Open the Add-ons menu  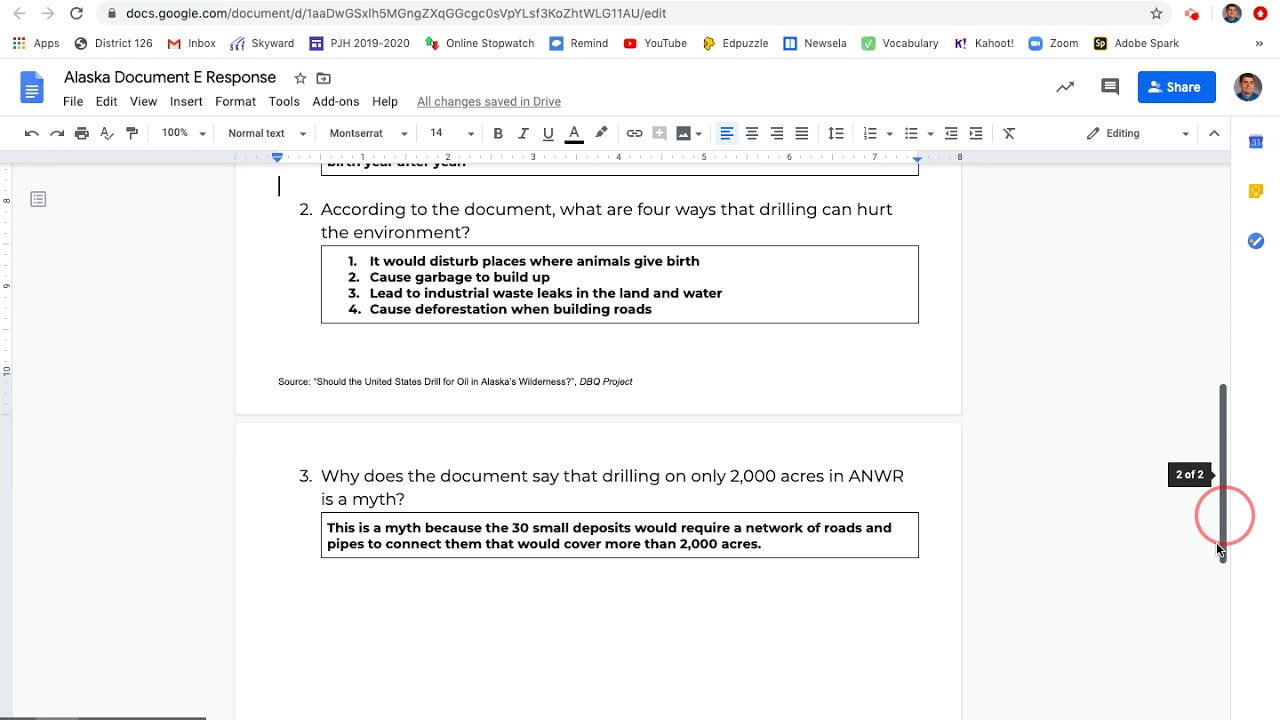coord(336,102)
